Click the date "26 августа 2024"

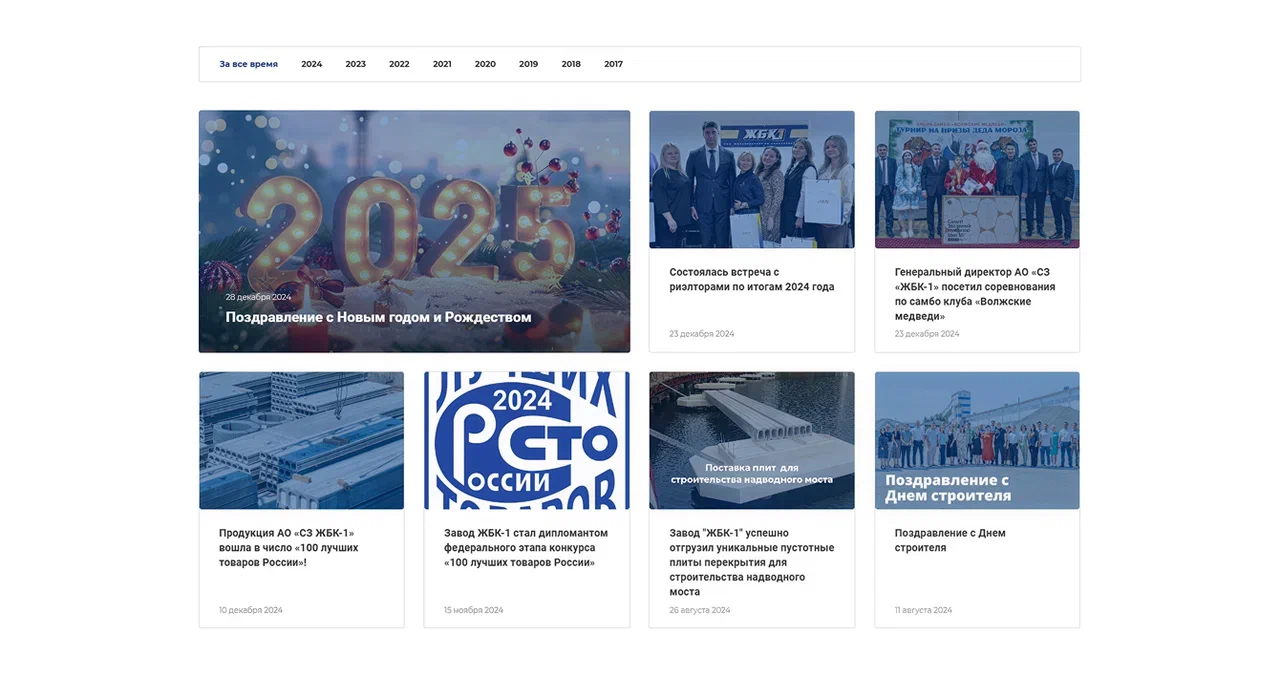point(700,610)
